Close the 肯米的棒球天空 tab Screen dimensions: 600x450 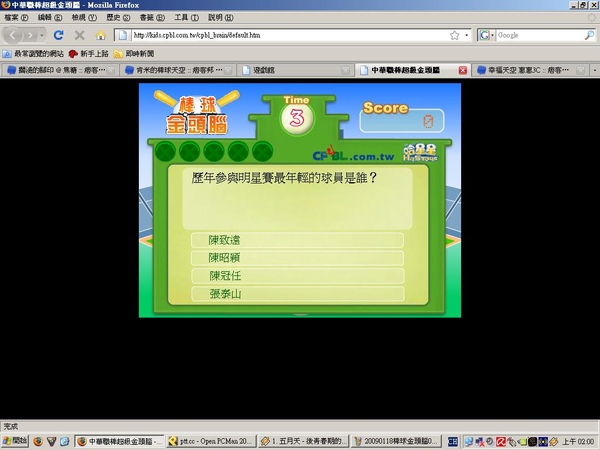228,70
